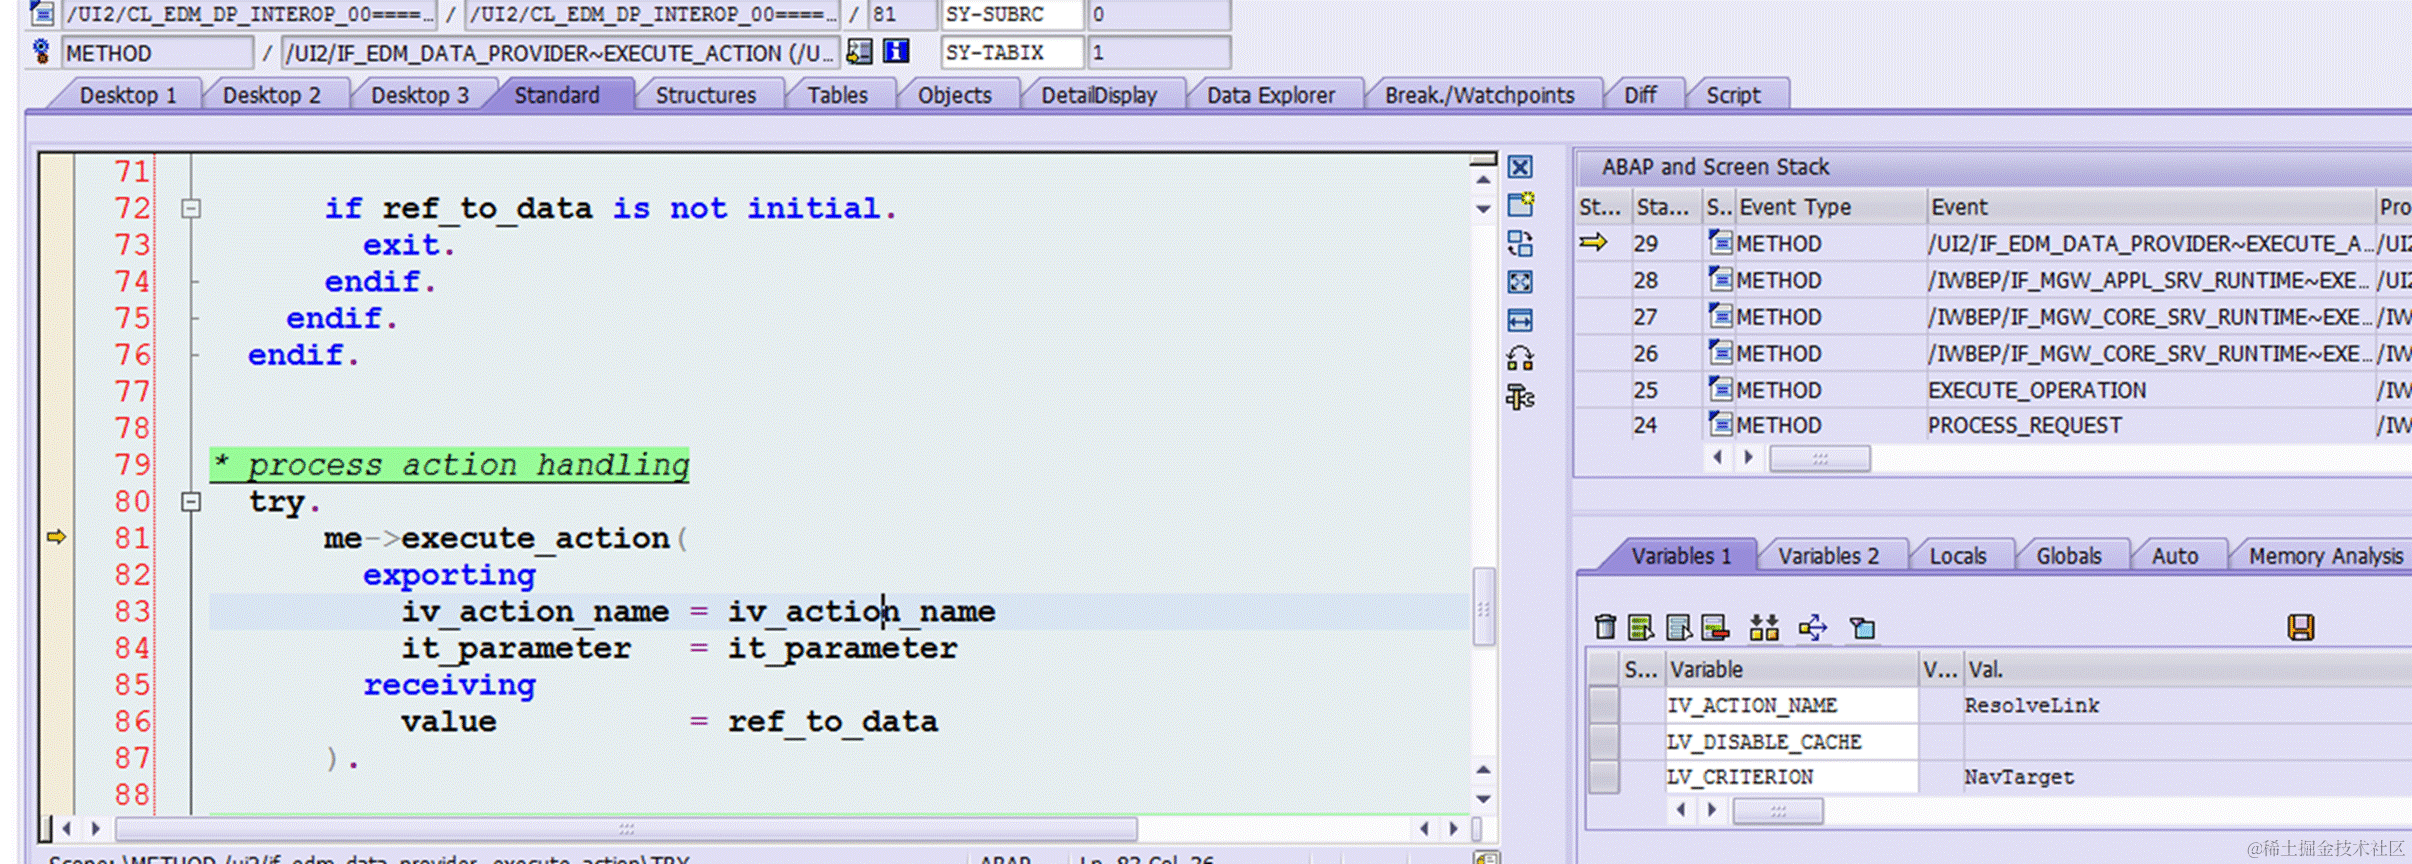Click the horizontal-arrows window width icon
Viewport: 2412px width, 864px height.
tap(1520, 320)
